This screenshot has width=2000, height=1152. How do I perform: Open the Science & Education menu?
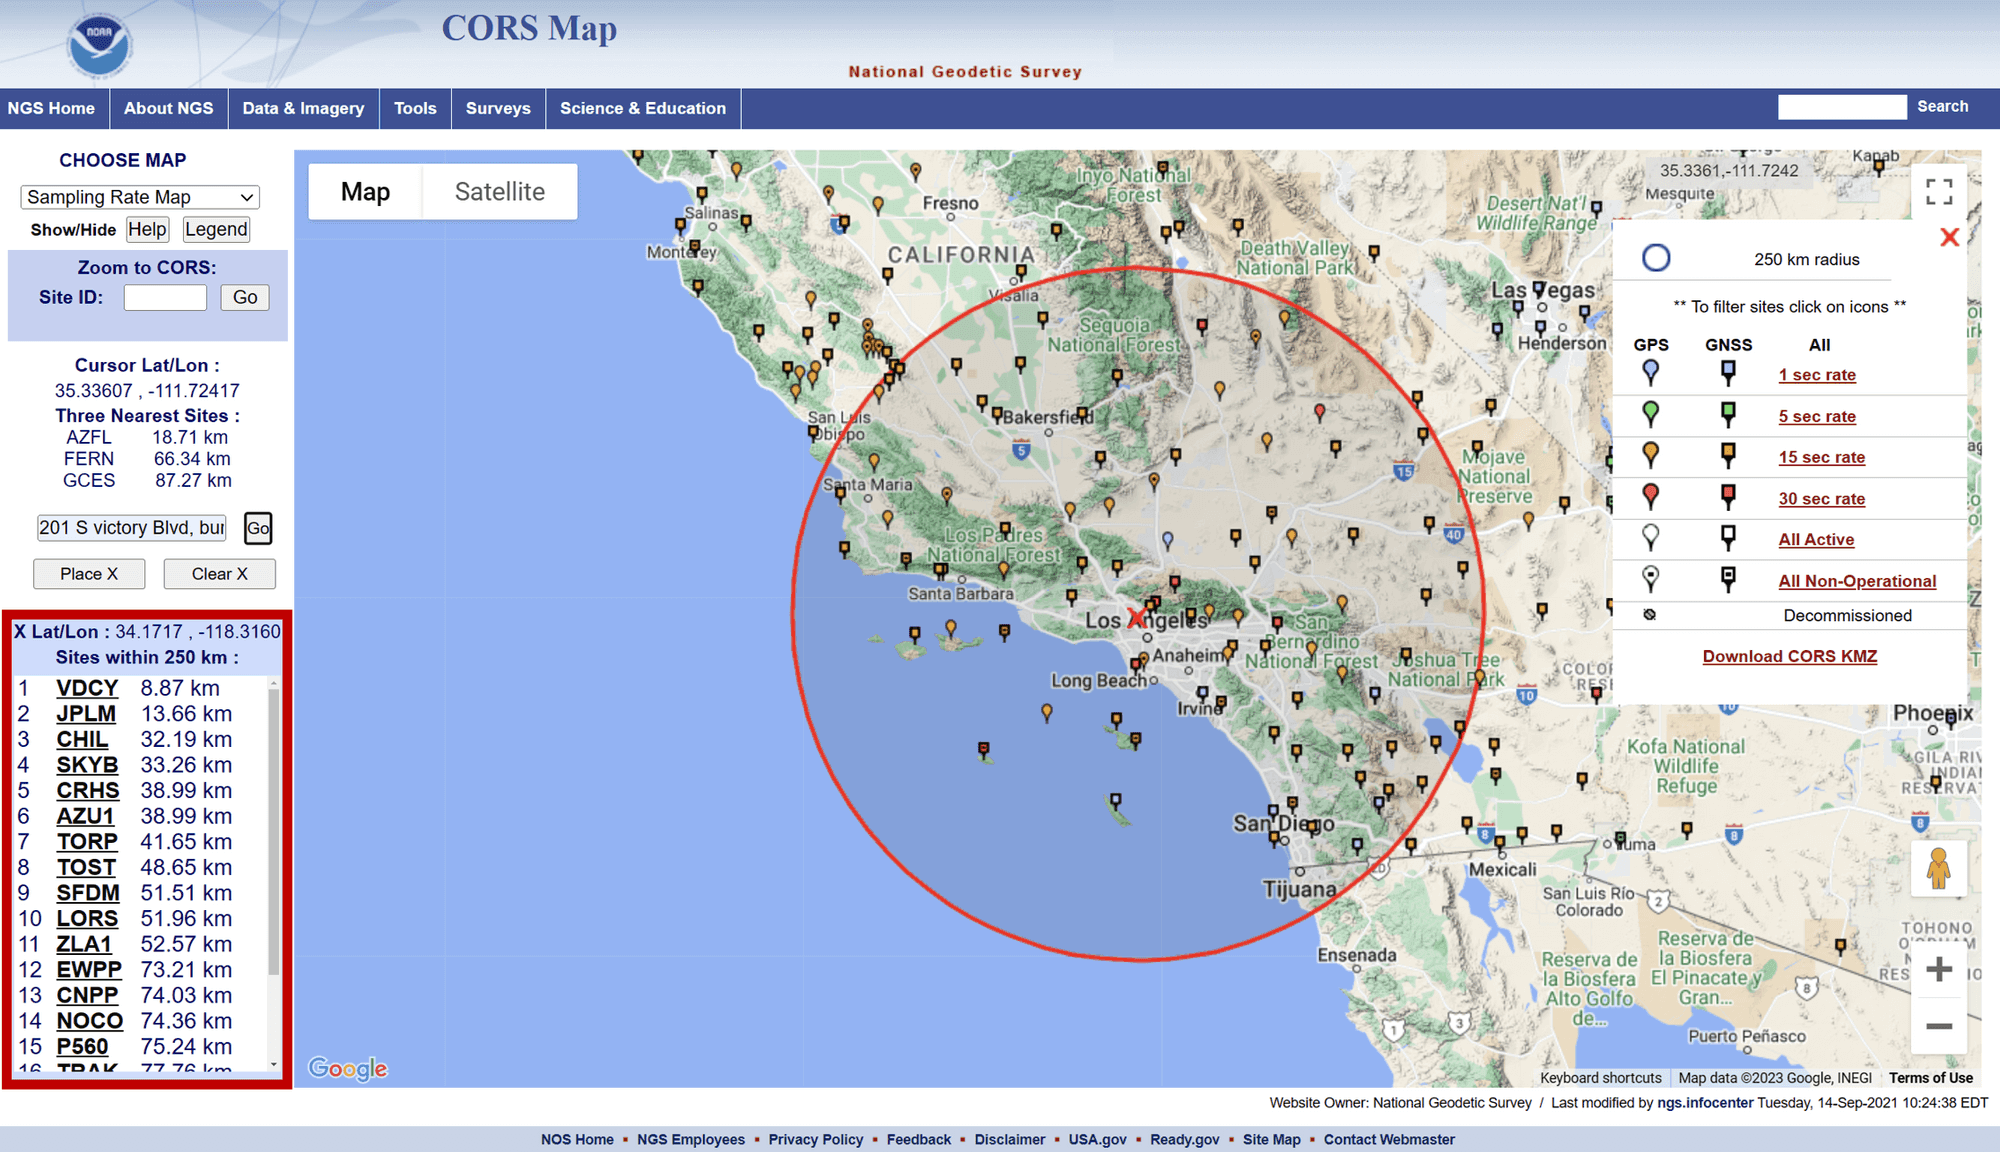coord(642,108)
